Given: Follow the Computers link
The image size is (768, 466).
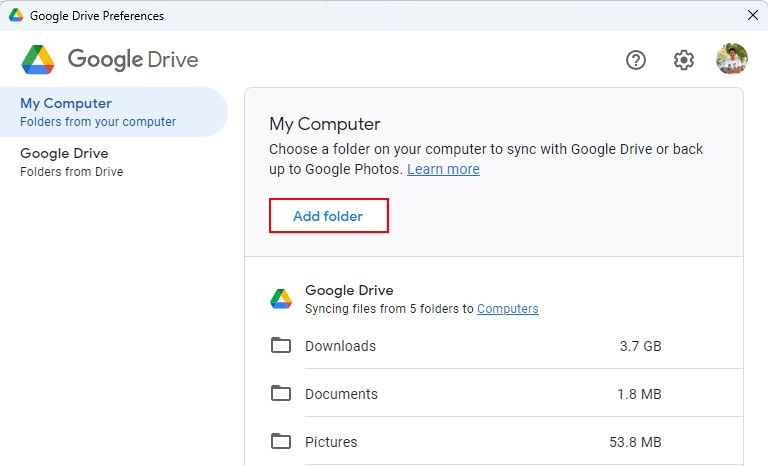Looking at the screenshot, I should (x=507, y=309).
